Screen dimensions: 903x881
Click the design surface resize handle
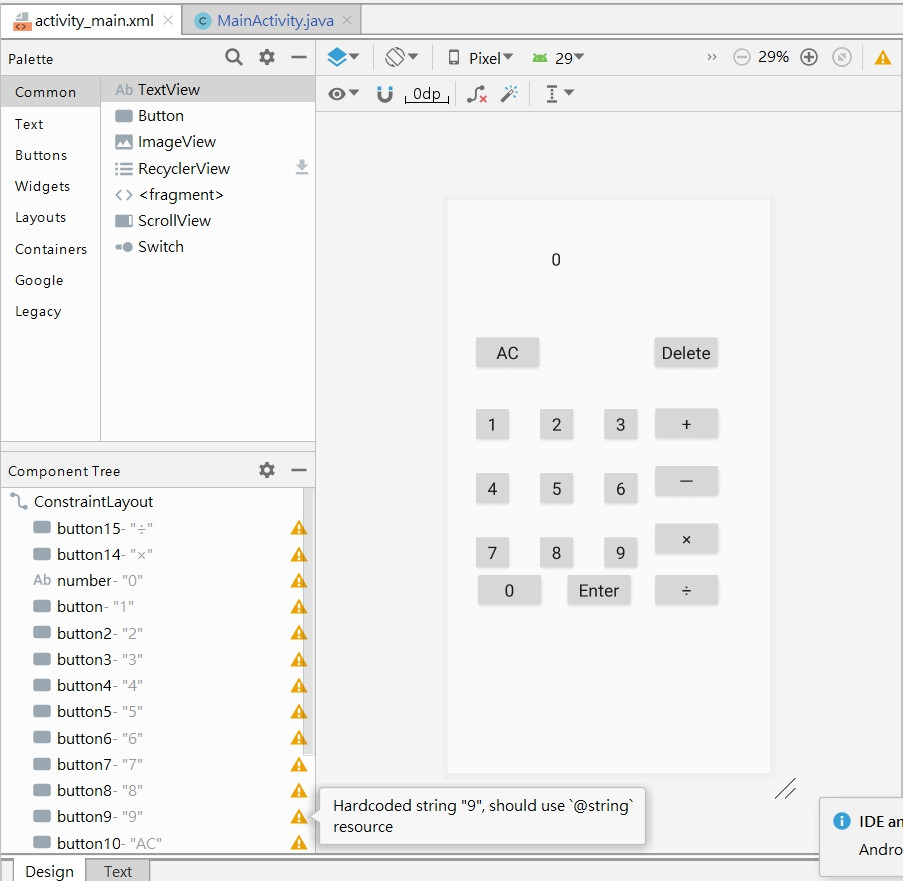786,788
